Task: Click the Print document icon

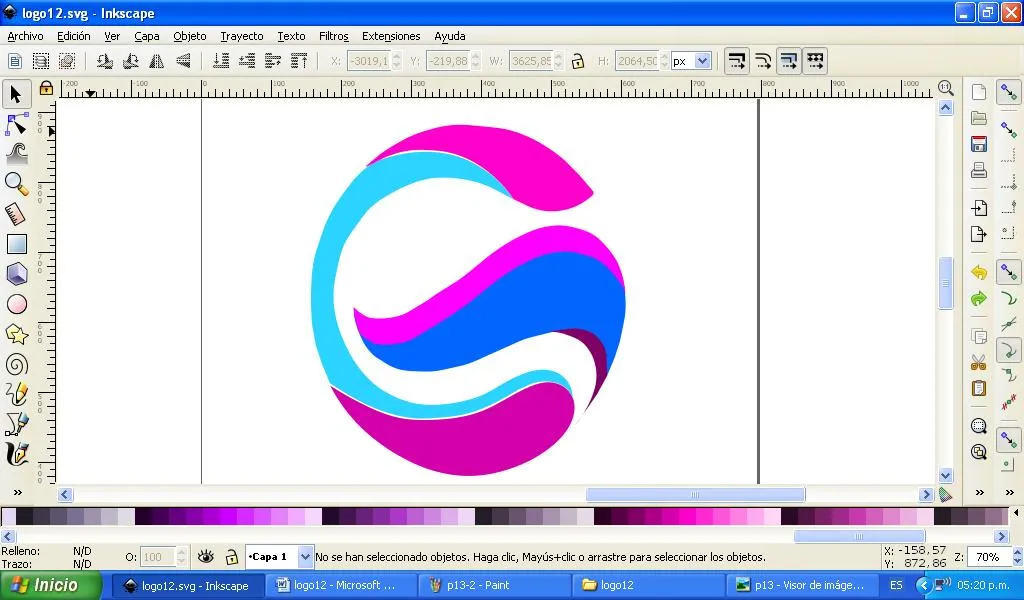Action: pos(978,170)
